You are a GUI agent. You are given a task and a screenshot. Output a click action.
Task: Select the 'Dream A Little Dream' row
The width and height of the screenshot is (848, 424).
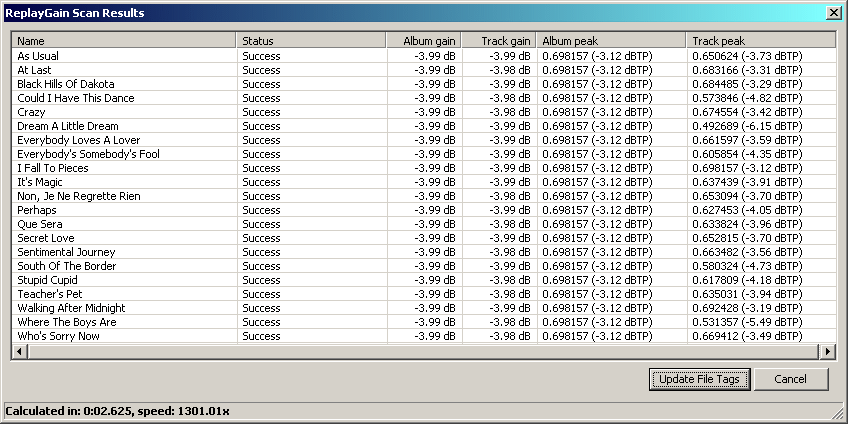point(423,126)
